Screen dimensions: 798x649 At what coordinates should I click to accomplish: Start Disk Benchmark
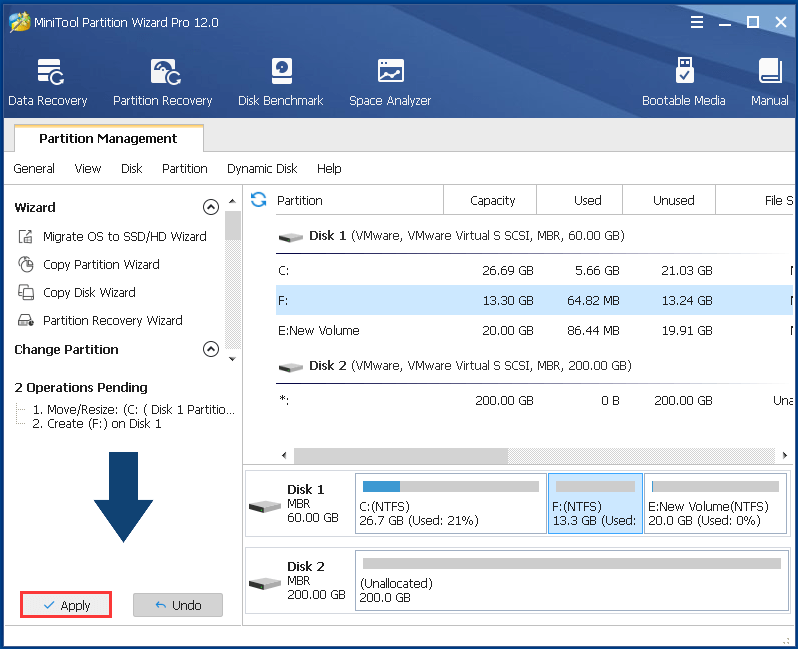coord(280,82)
